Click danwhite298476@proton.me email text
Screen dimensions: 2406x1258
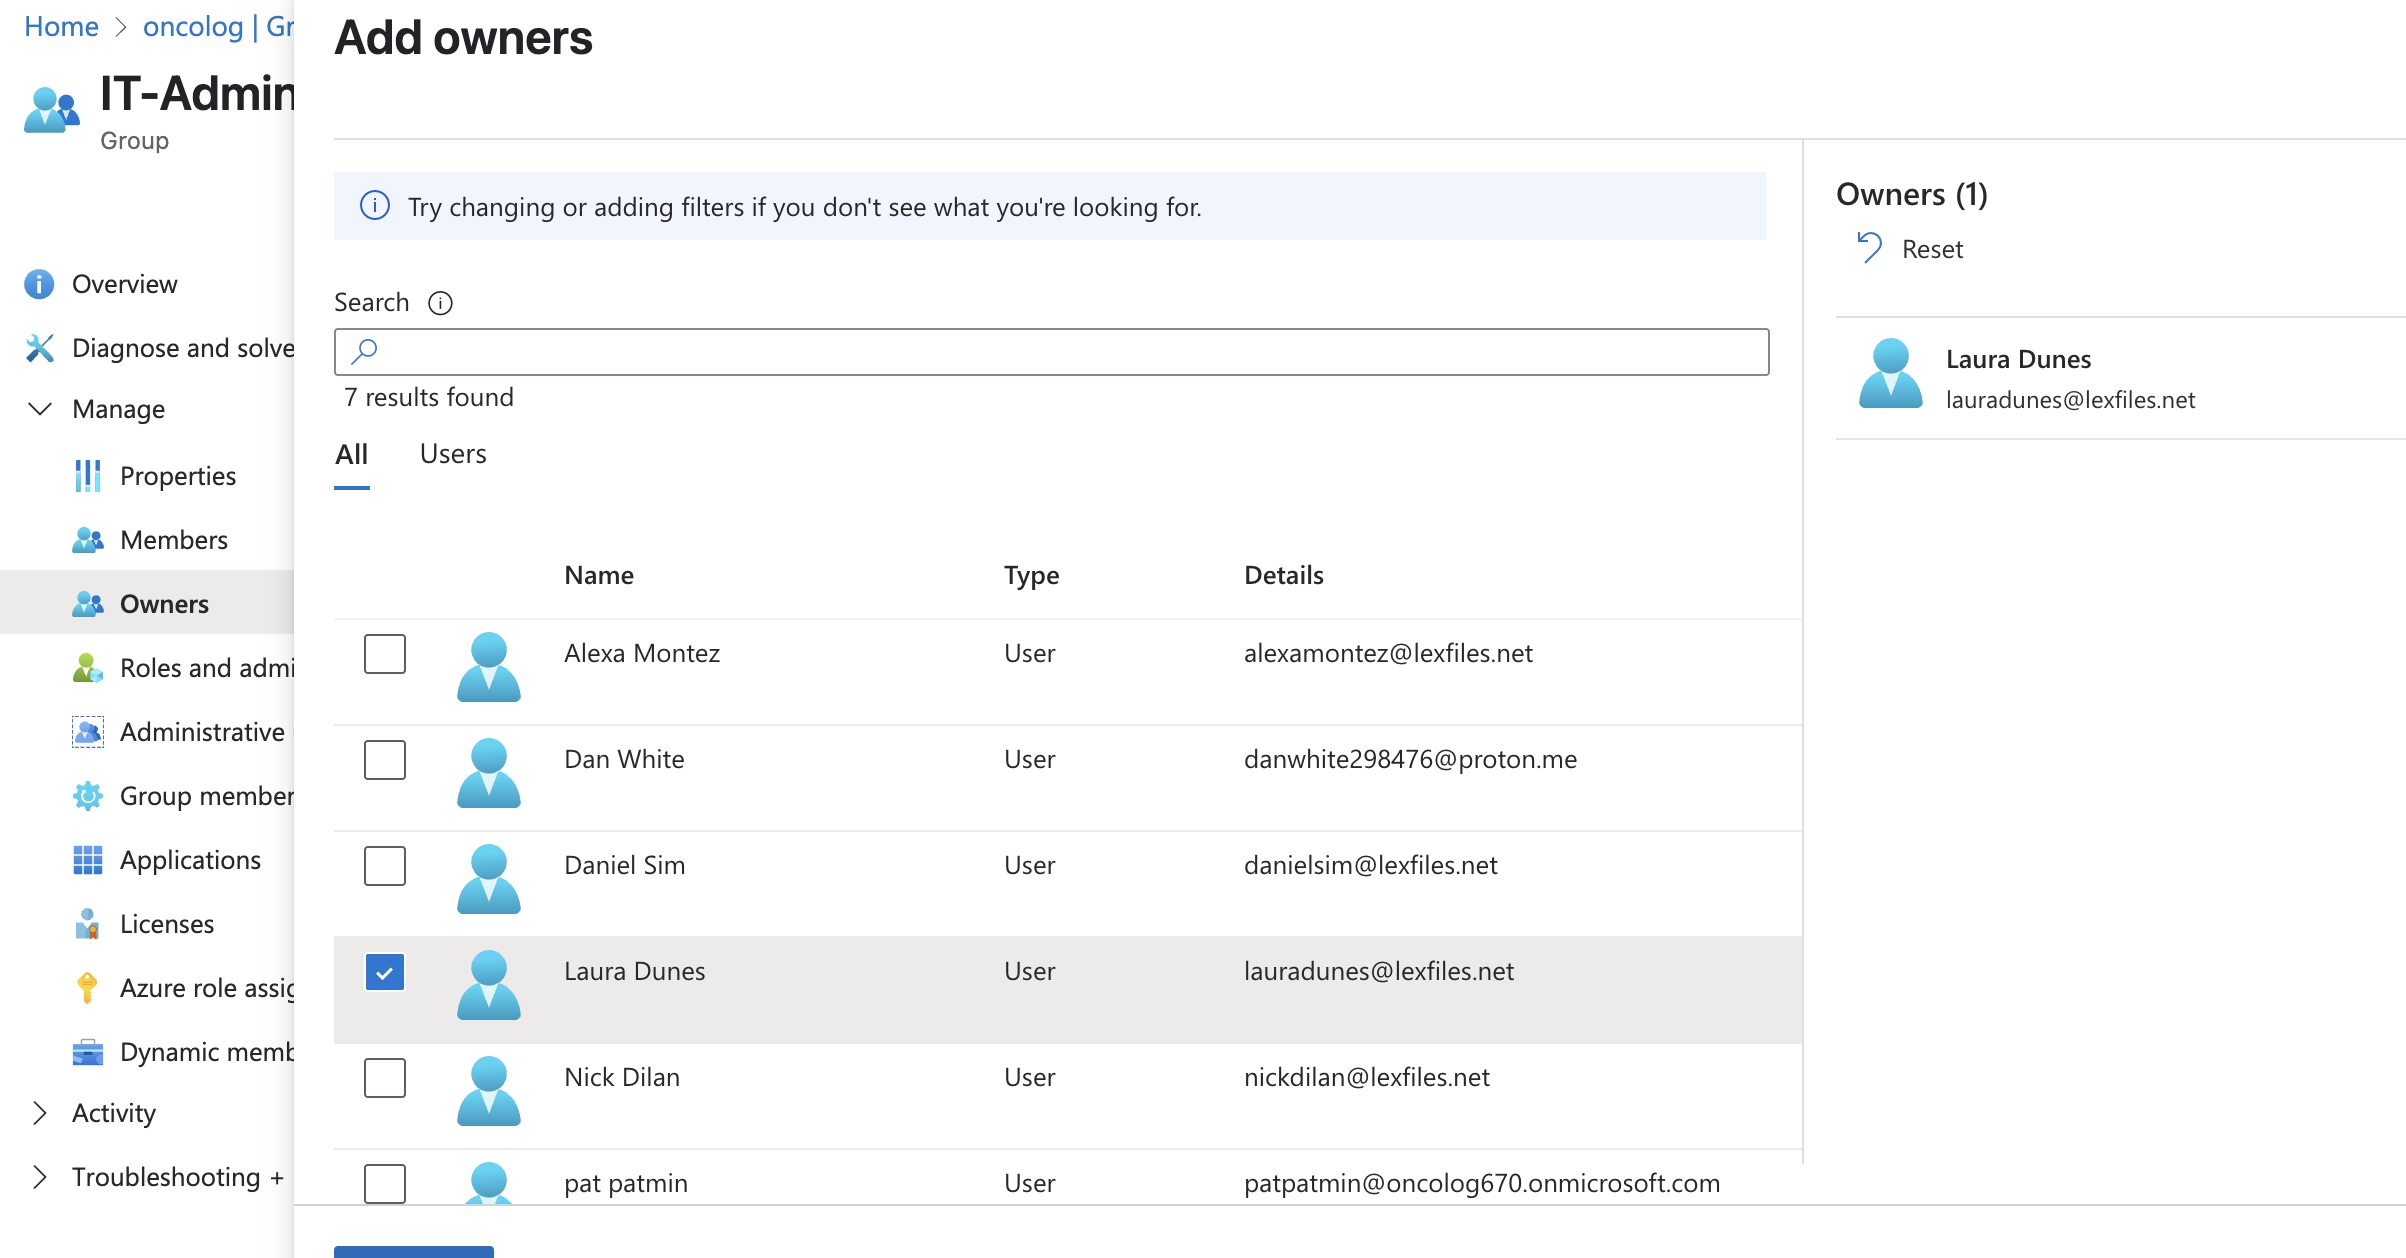(1410, 759)
